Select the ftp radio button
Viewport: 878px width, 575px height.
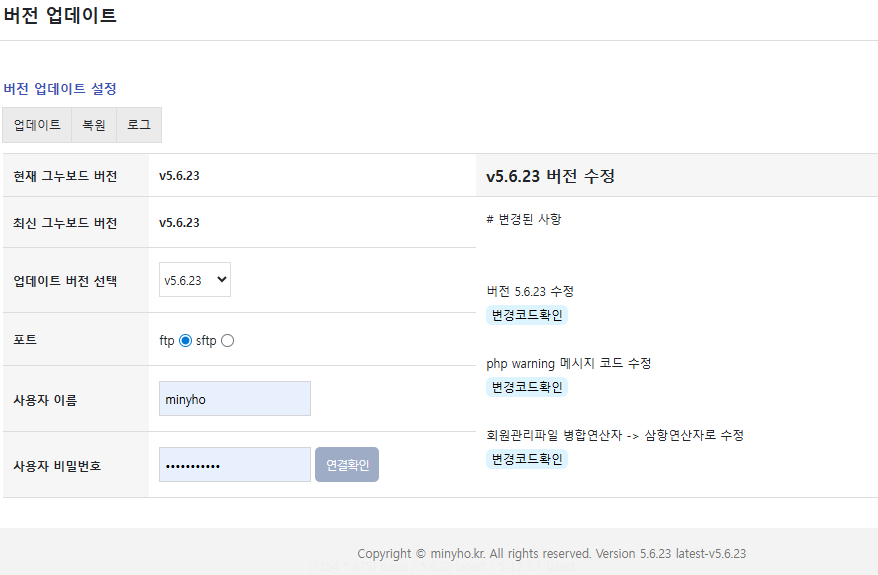(185, 341)
